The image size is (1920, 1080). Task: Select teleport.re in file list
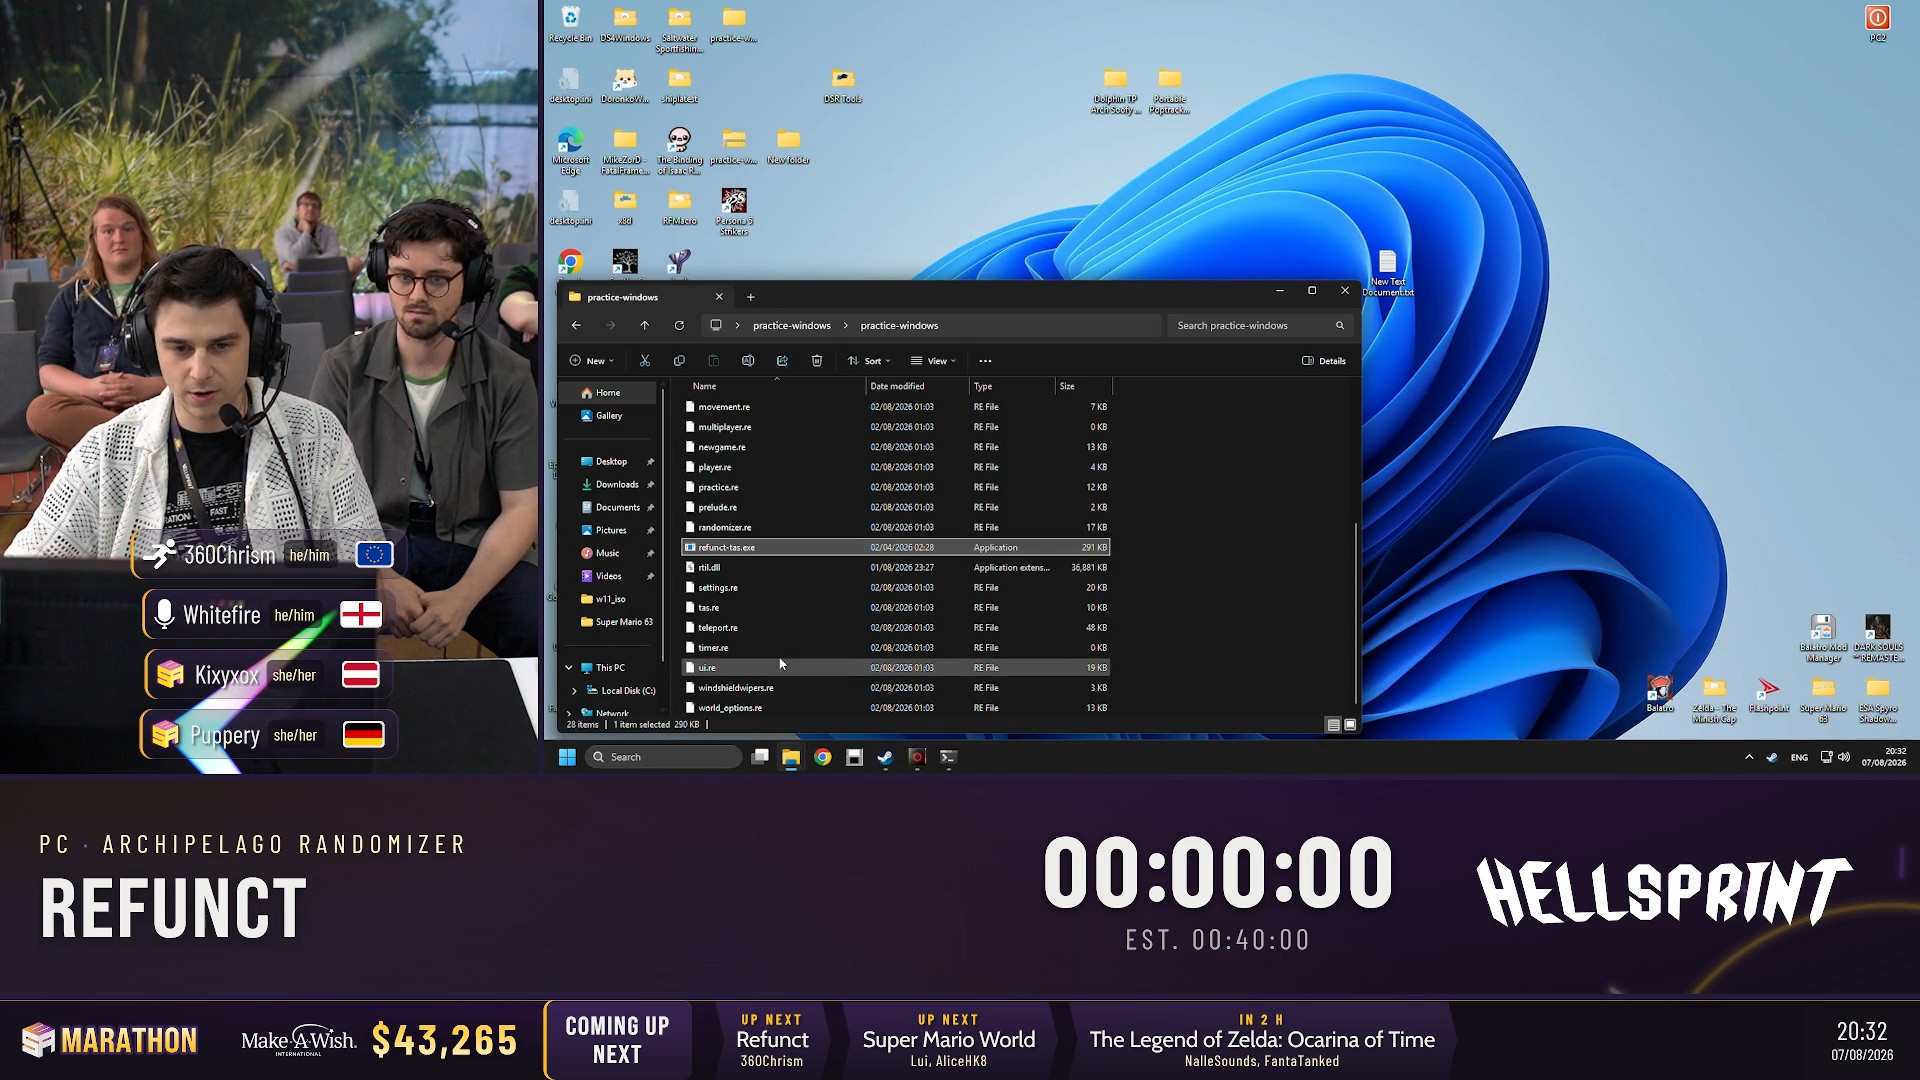pos(896,628)
